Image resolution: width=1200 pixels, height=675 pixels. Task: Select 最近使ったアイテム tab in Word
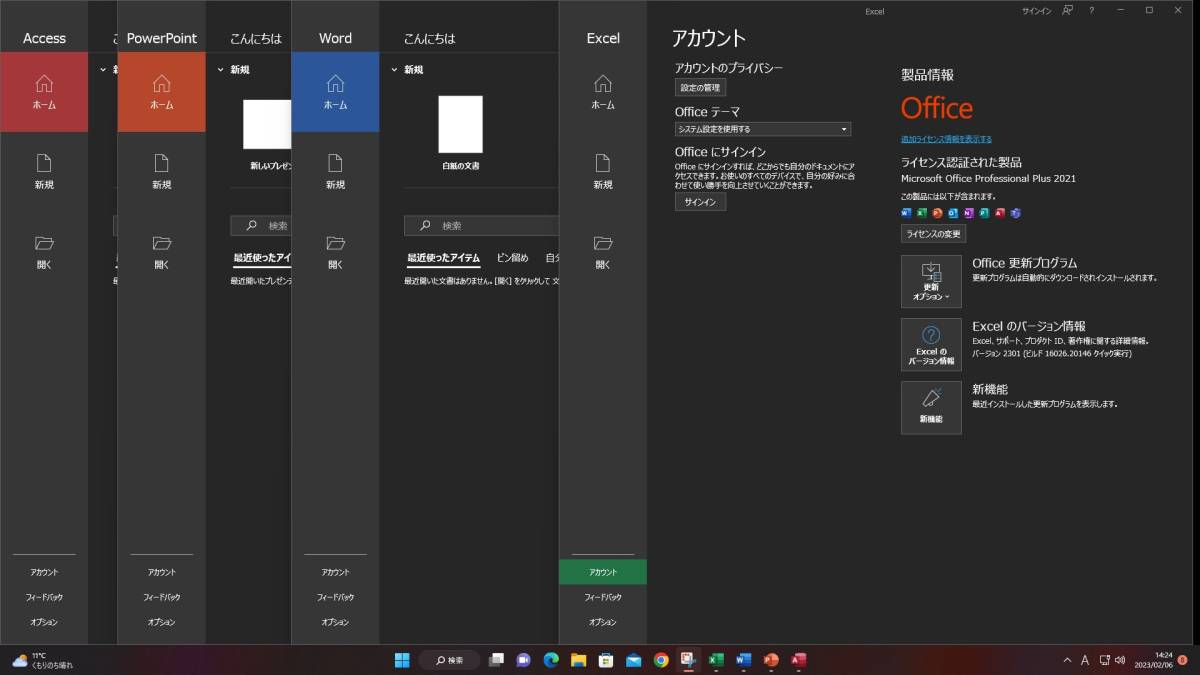point(443,258)
